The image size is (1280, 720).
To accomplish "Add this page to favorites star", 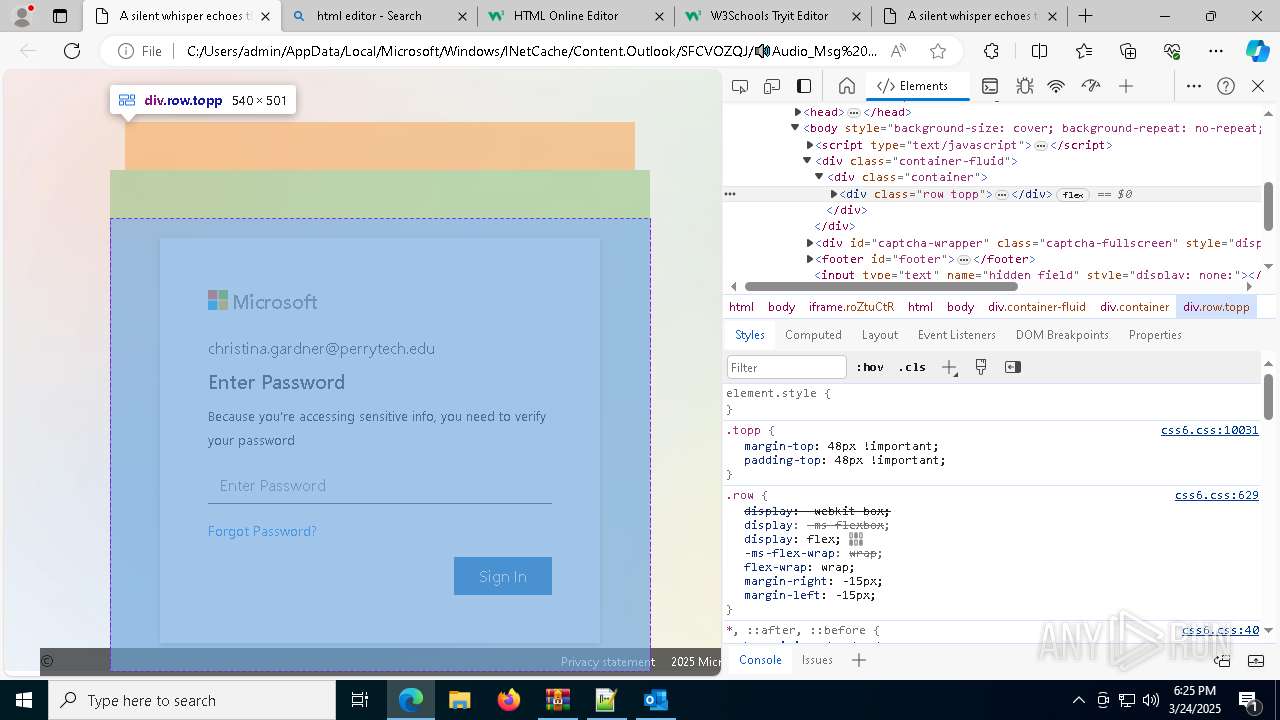I will pyautogui.click(x=937, y=51).
